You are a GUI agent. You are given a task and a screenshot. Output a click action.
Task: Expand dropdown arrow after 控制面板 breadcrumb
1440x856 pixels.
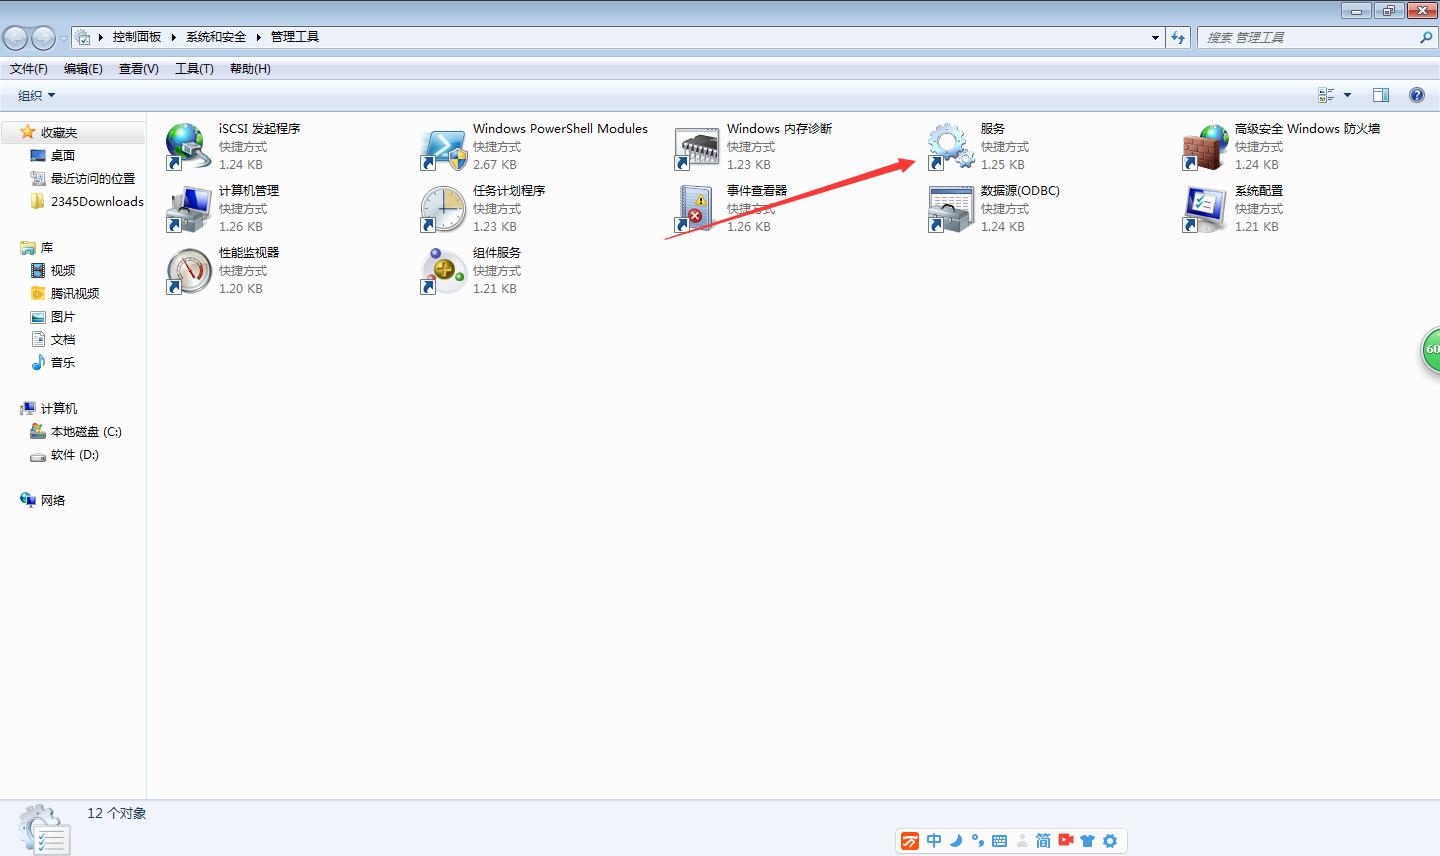point(174,37)
